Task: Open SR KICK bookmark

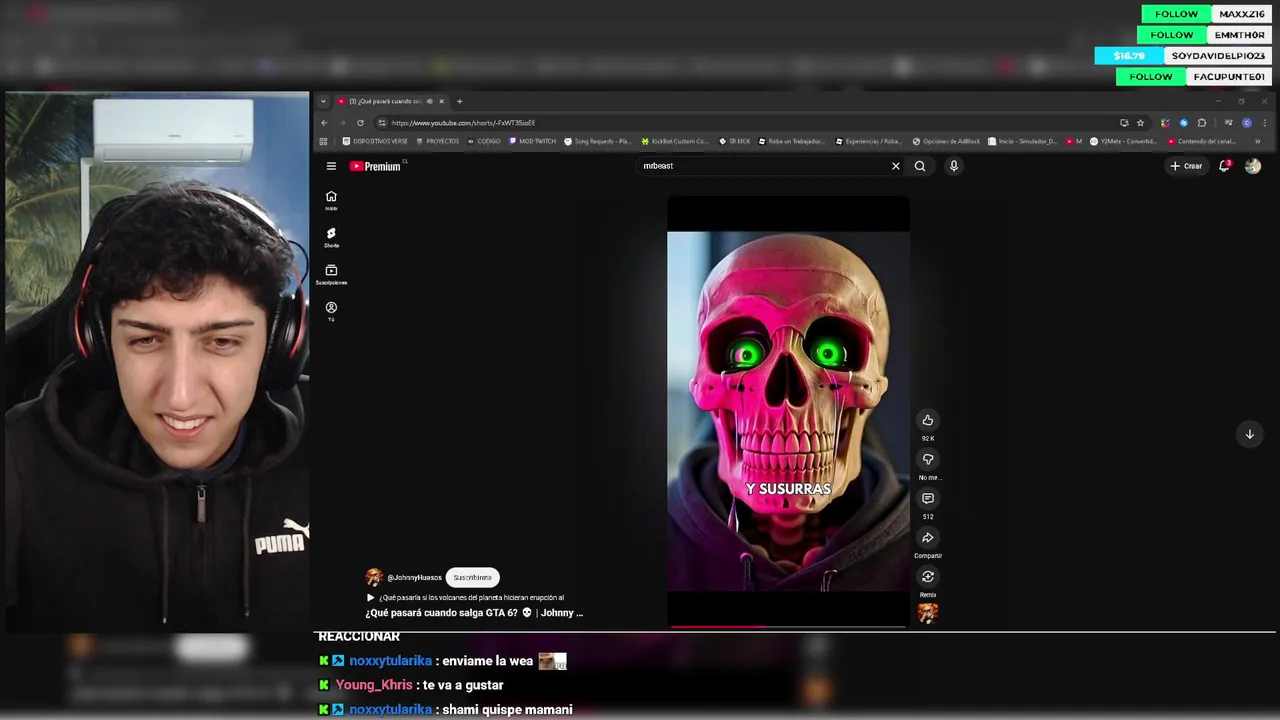Action: [734, 141]
